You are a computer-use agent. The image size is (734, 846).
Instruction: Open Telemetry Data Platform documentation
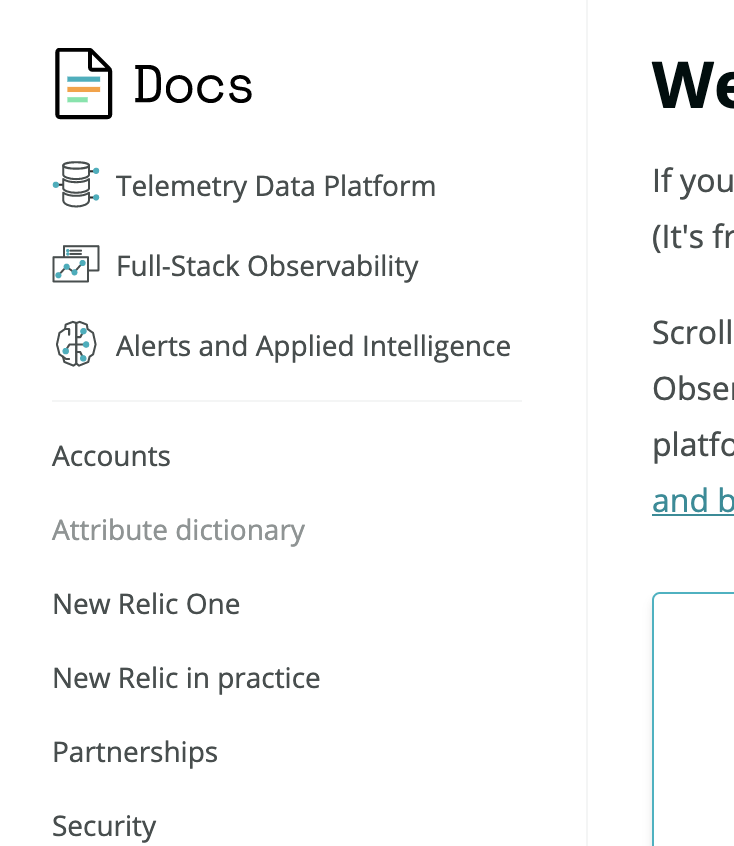point(276,186)
